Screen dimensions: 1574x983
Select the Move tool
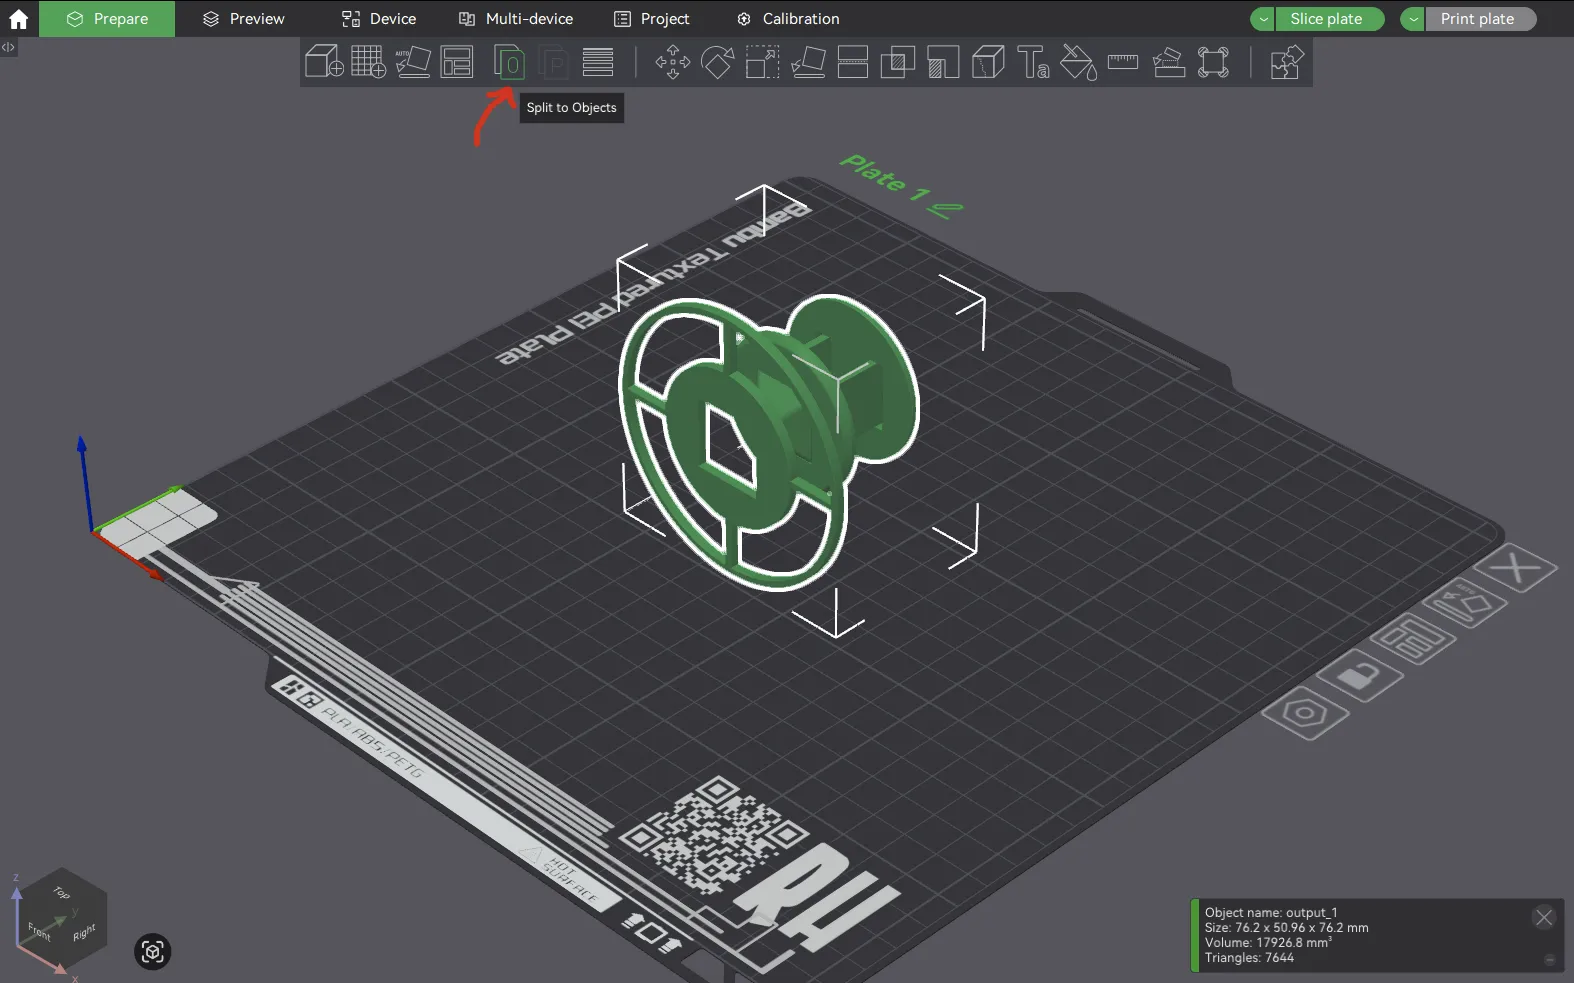pyautogui.click(x=673, y=62)
